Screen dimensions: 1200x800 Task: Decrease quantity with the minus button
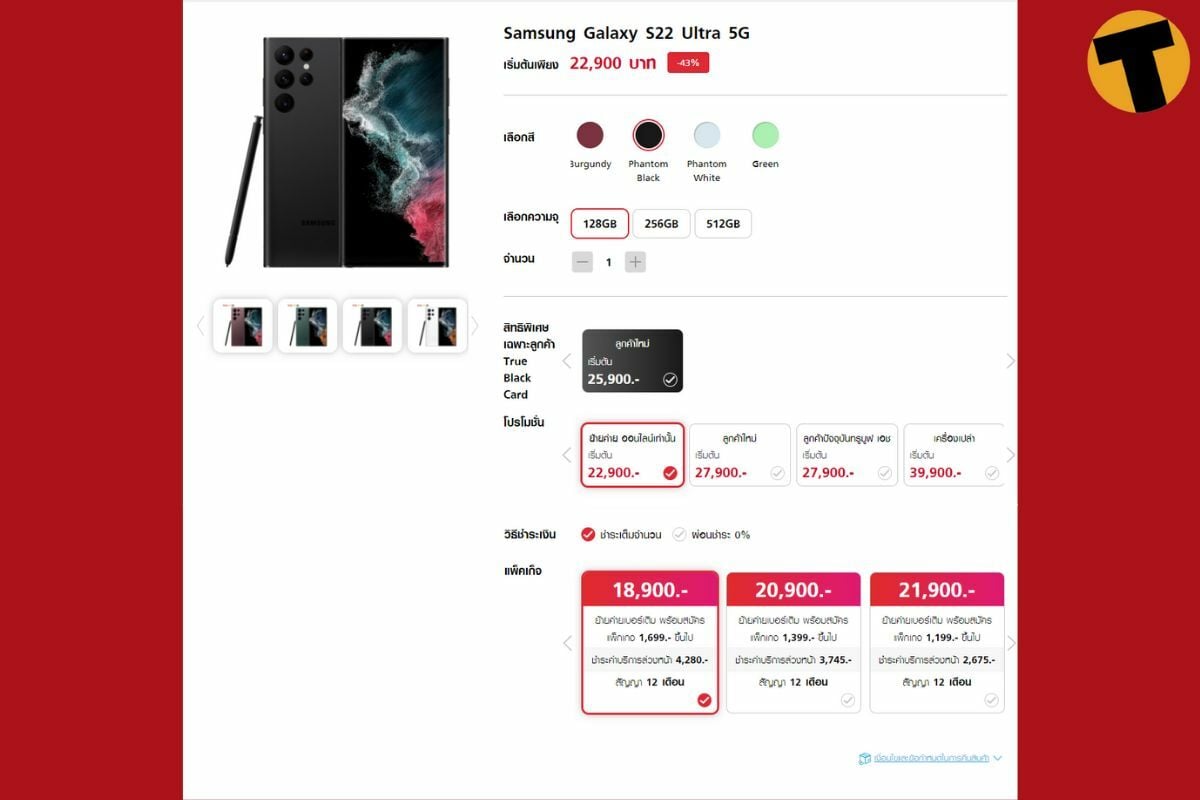click(x=583, y=262)
